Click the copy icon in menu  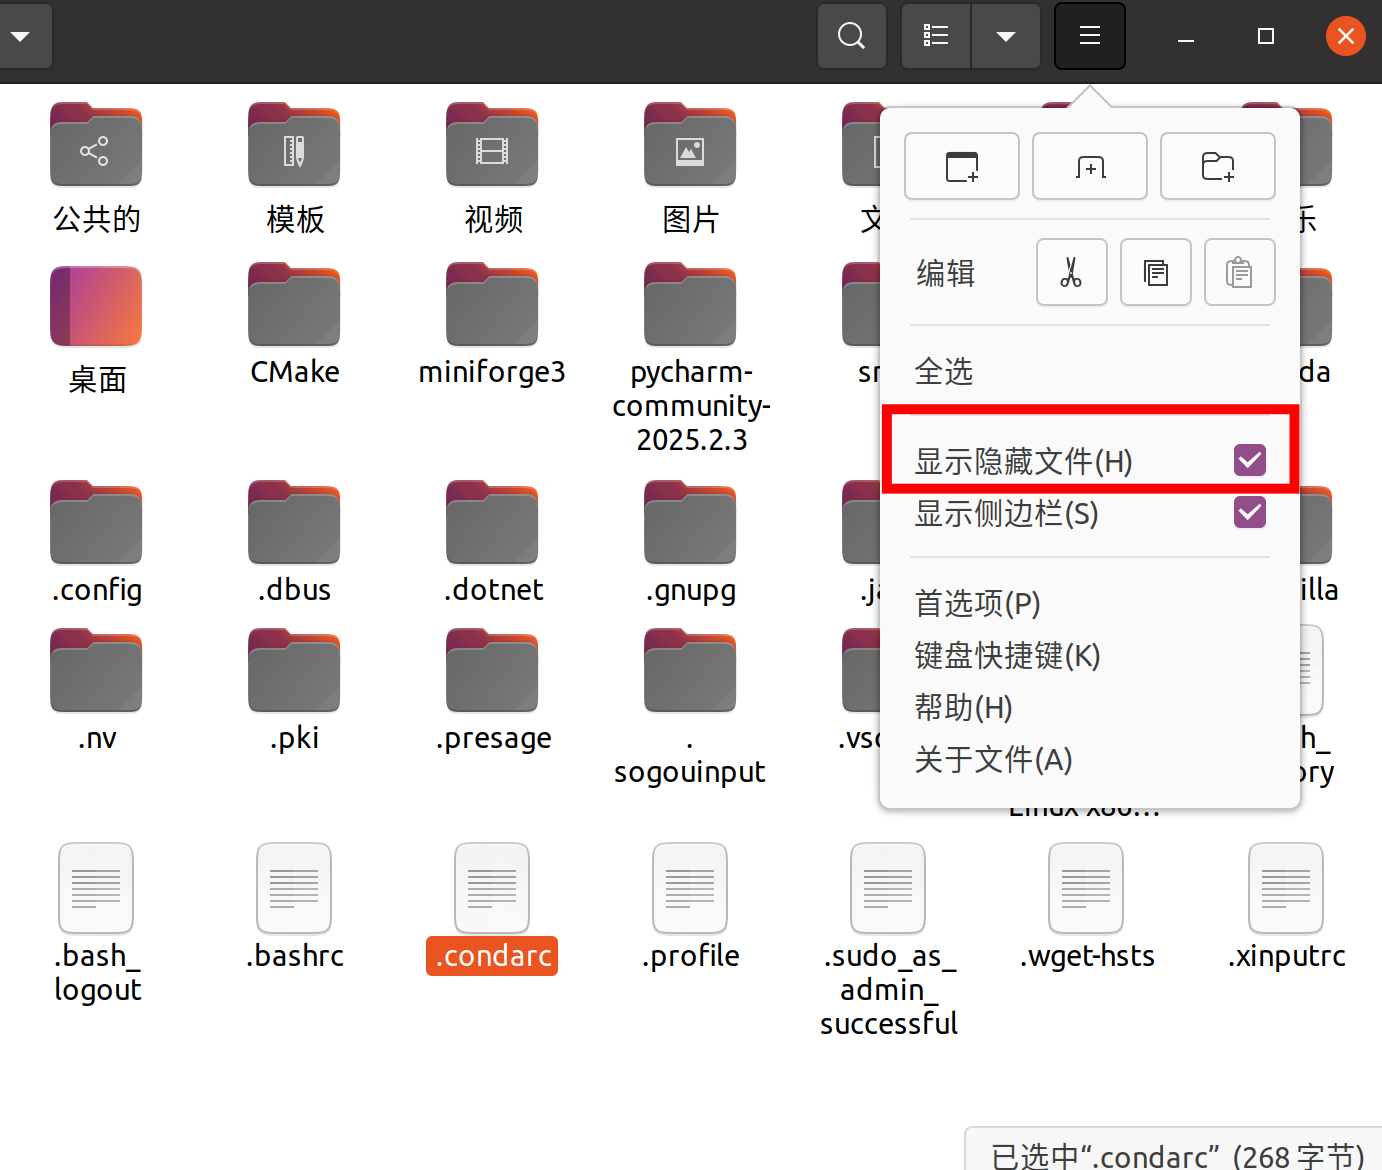(1156, 272)
